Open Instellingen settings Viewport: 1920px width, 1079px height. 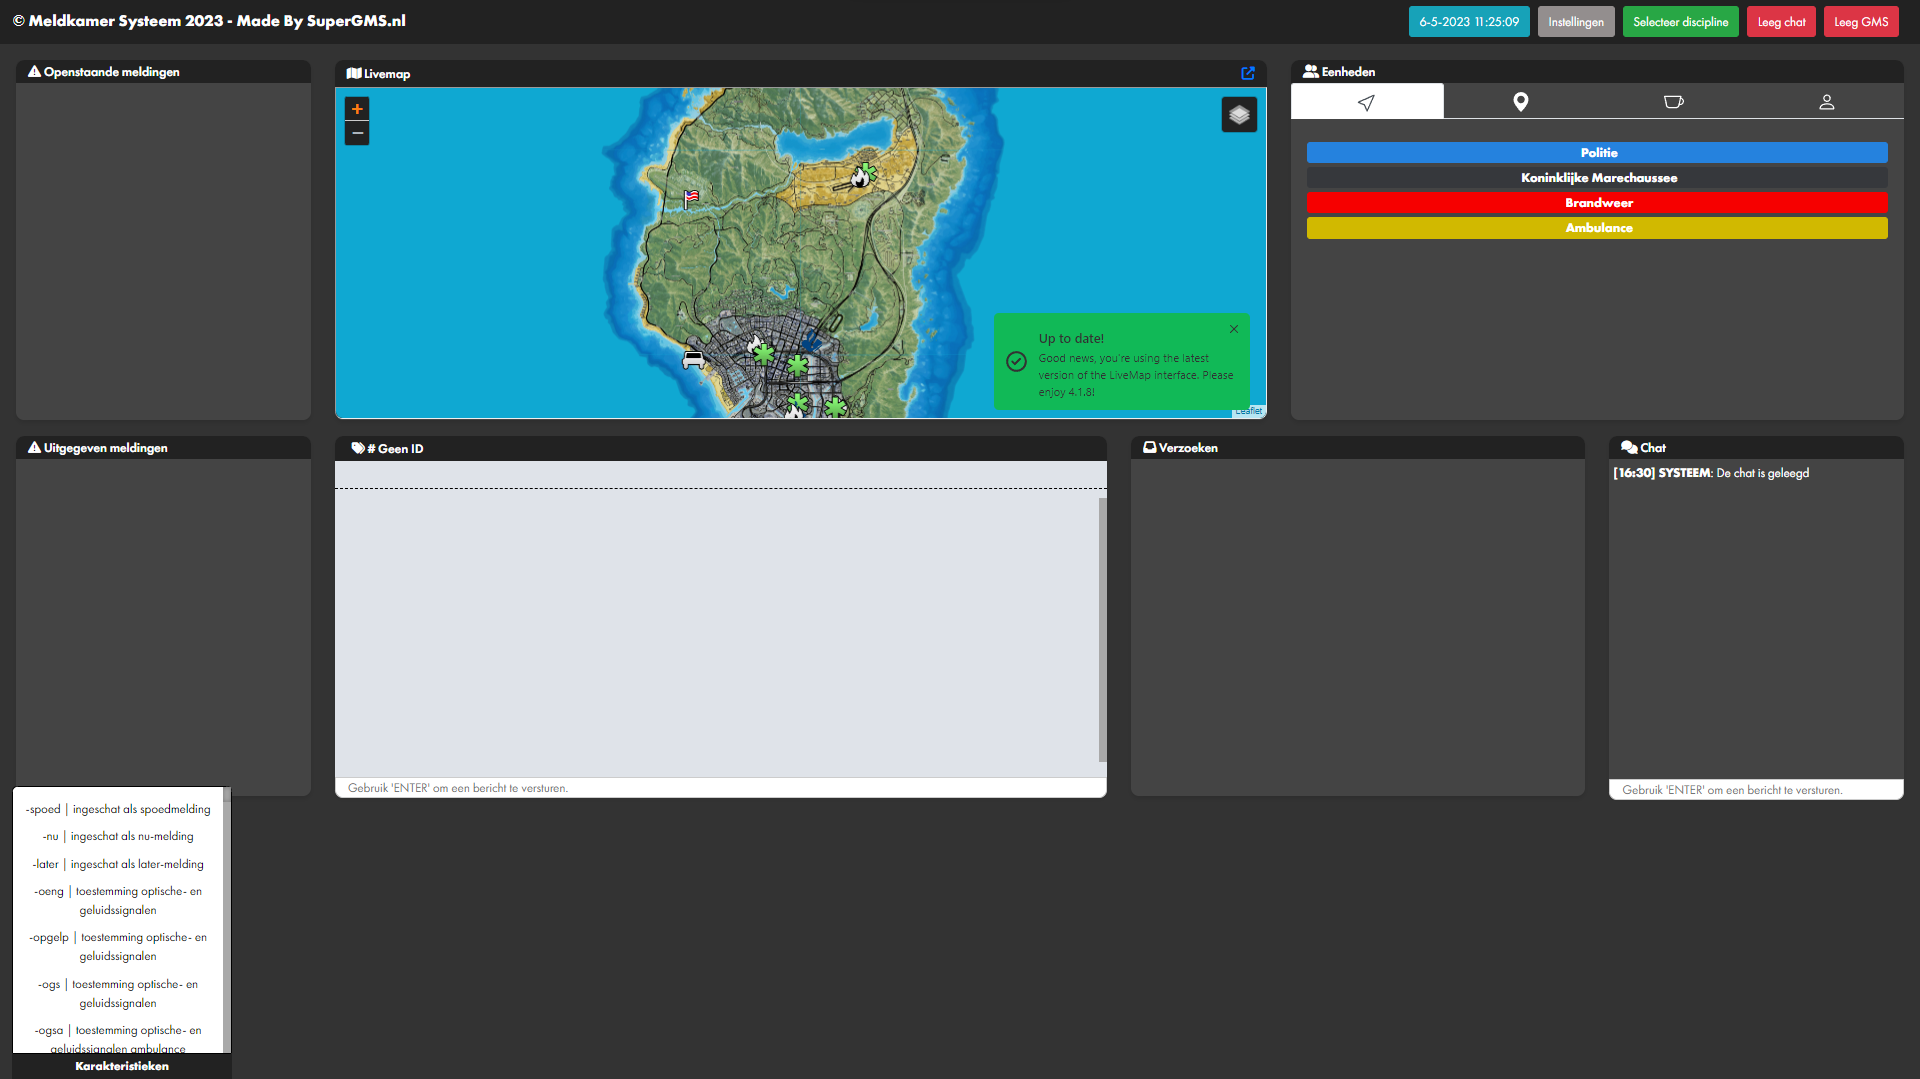[x=1576, y=21]
